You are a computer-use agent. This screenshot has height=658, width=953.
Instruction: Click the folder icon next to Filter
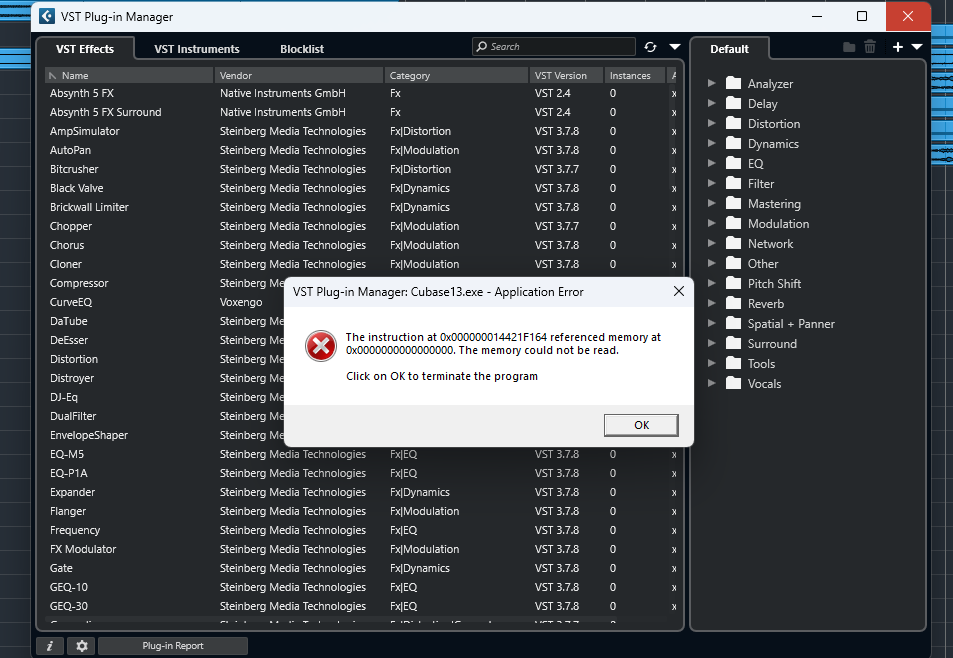point(734,183)
